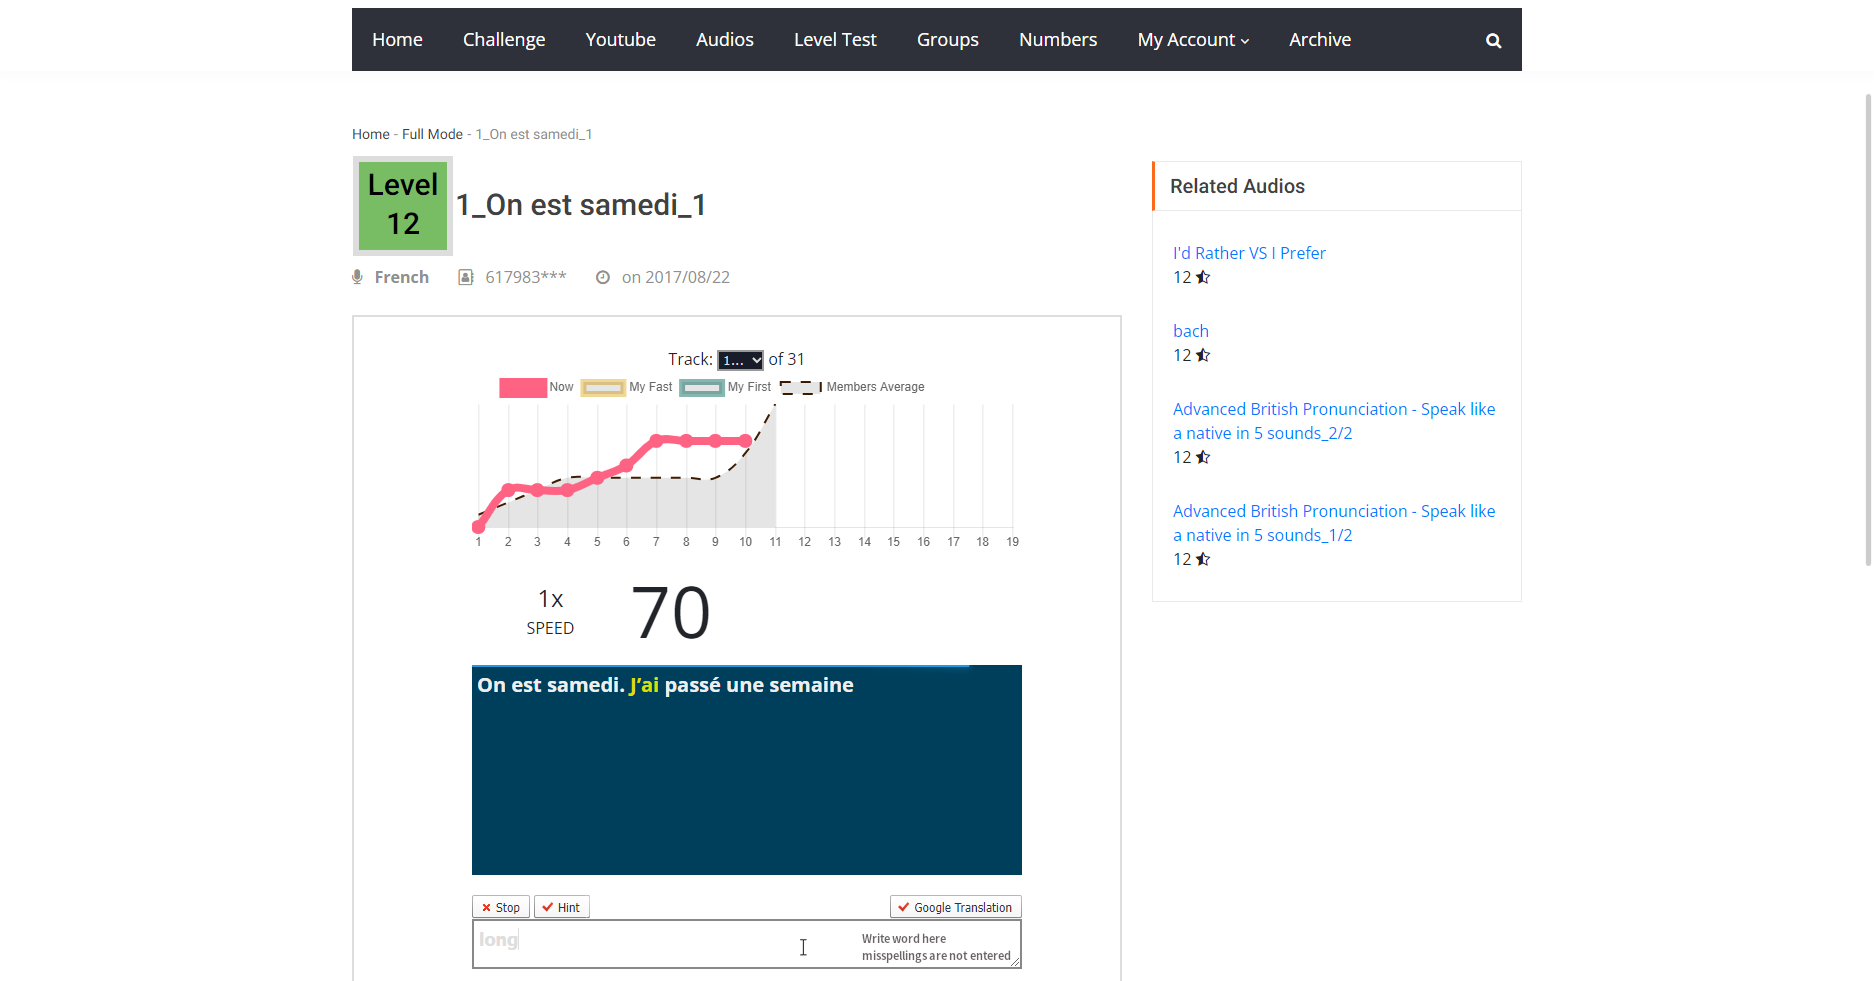The height and width of the screenshot is (981, 1874).
Task: Open the Track number dropdown
Action: click(x=740, y=359)
